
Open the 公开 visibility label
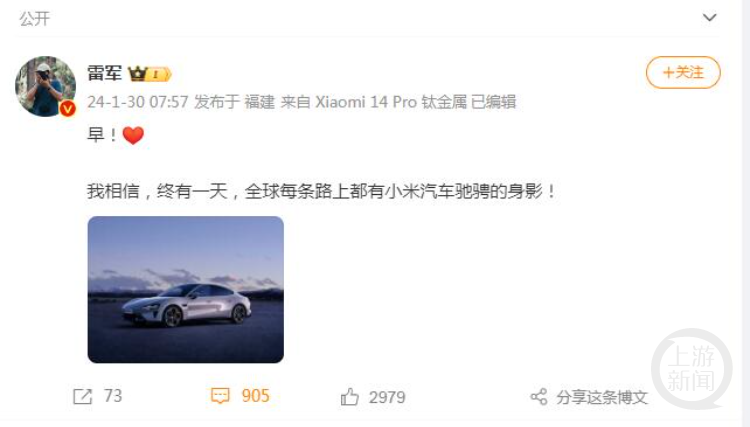(34, 19)
